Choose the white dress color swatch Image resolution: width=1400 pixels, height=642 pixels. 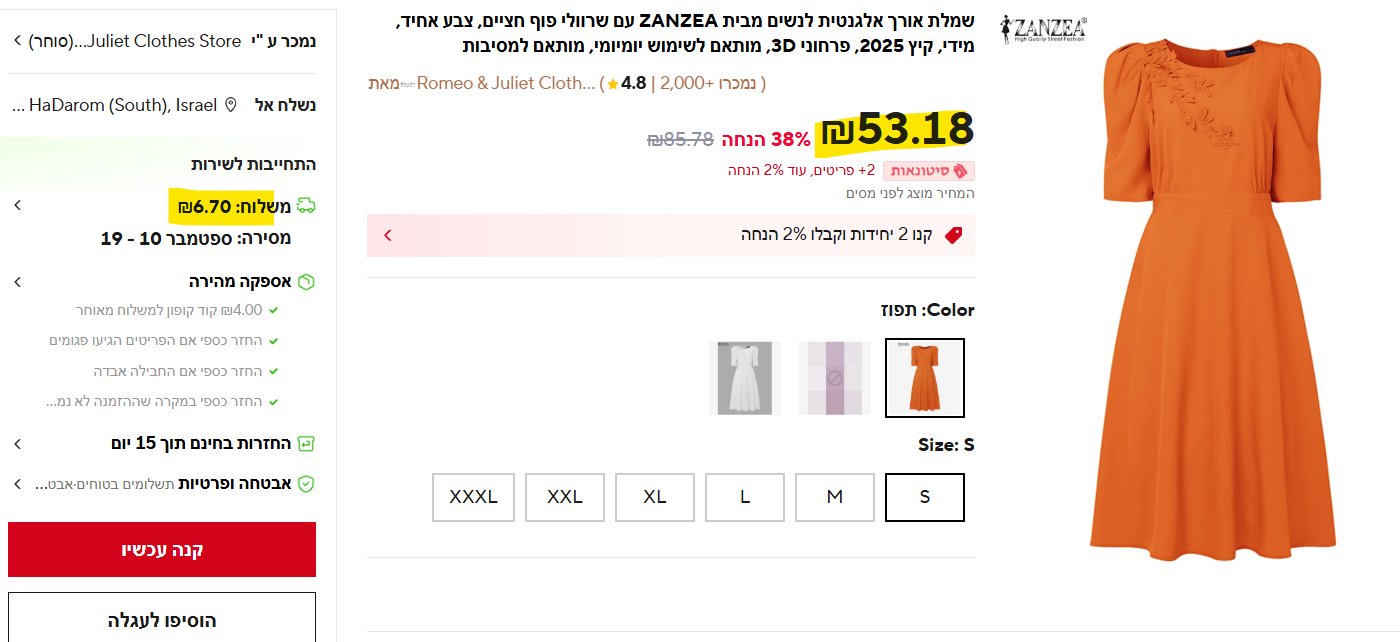[x=744, y=378]
